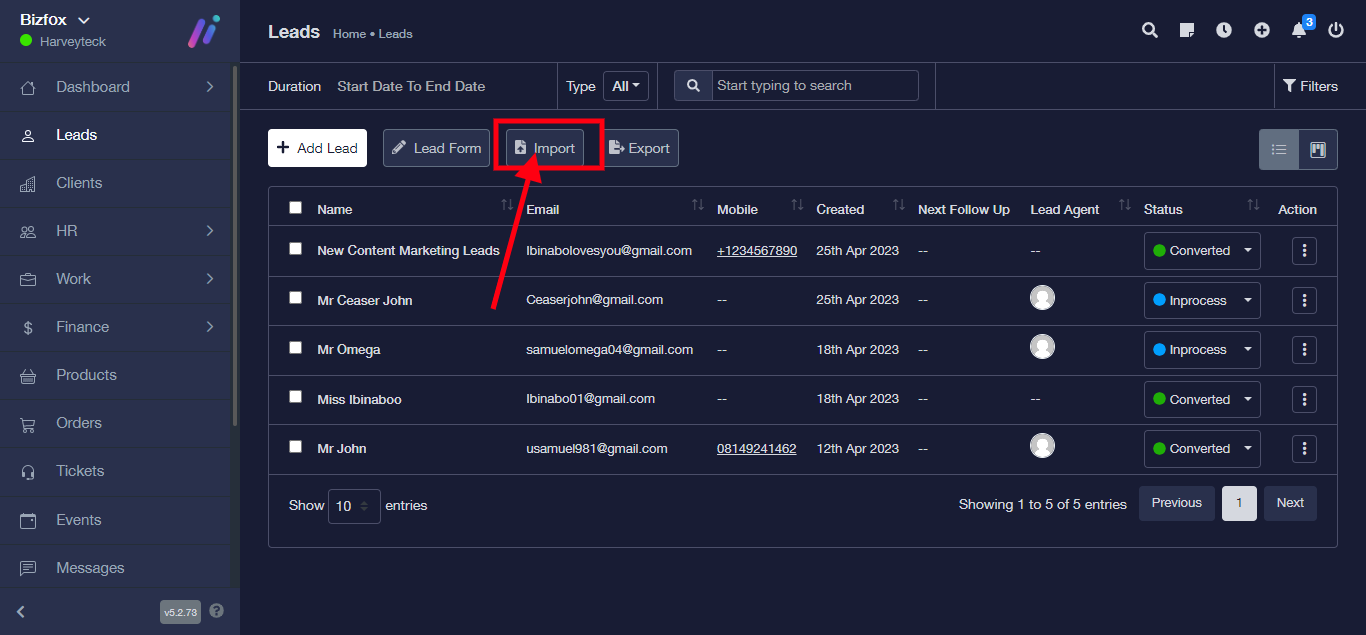Screen dimensions: 1366x635
Task: Open the Type All dropdown
Action: pyautogui.click(x=626, y=86)
